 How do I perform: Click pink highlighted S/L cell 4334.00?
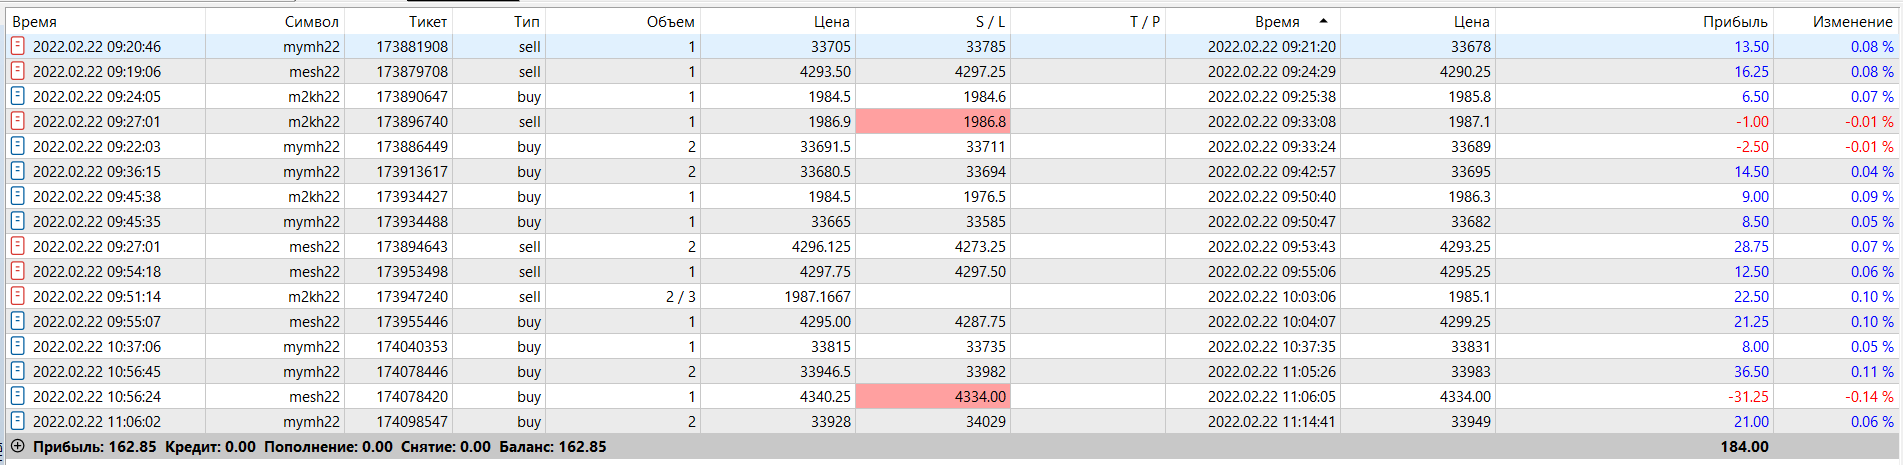[x=933, y=396]
